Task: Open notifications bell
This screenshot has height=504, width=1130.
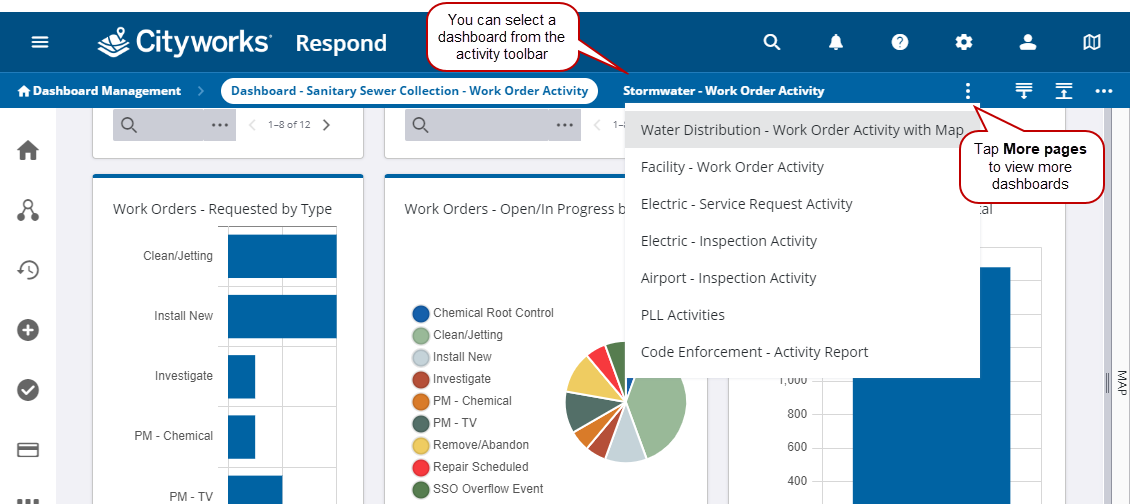Action: 836,43
